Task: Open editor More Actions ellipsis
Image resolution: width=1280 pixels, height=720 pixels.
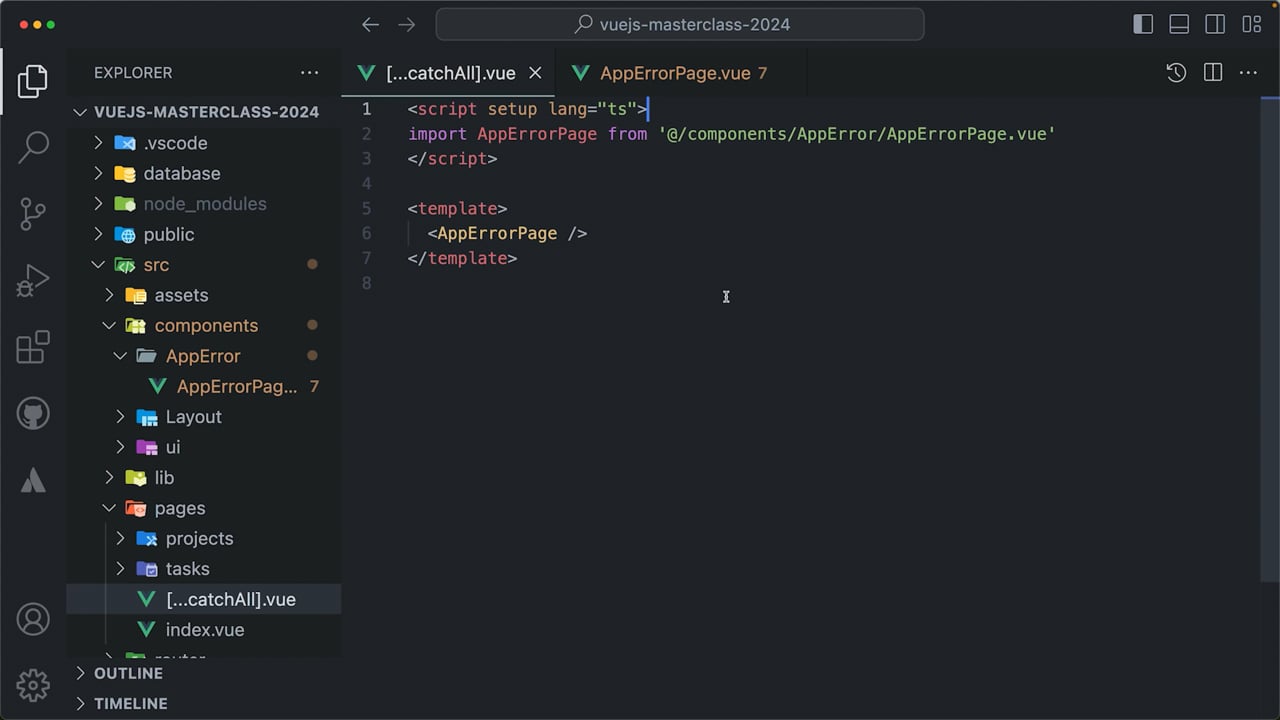Action: click(x=1248, y=73)
